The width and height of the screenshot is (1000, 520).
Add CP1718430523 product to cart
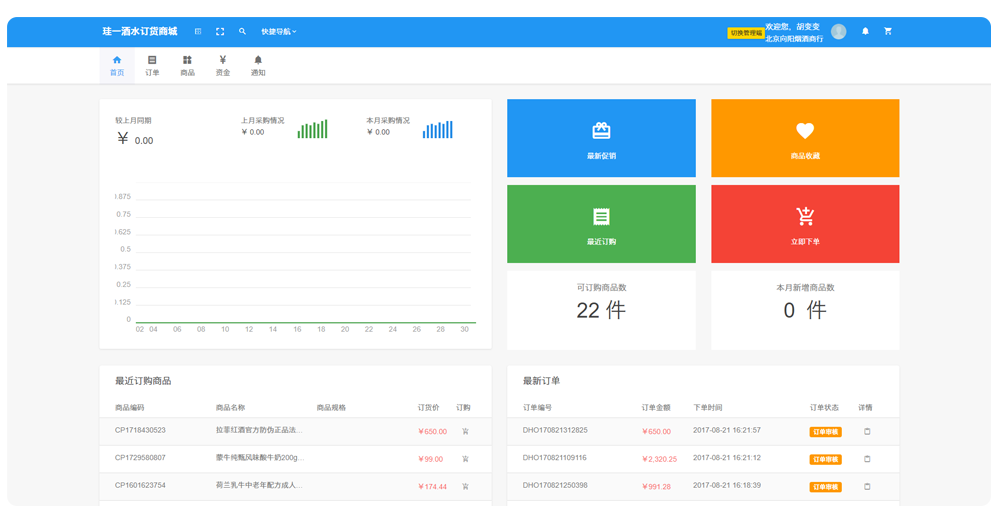click(466, 431)
